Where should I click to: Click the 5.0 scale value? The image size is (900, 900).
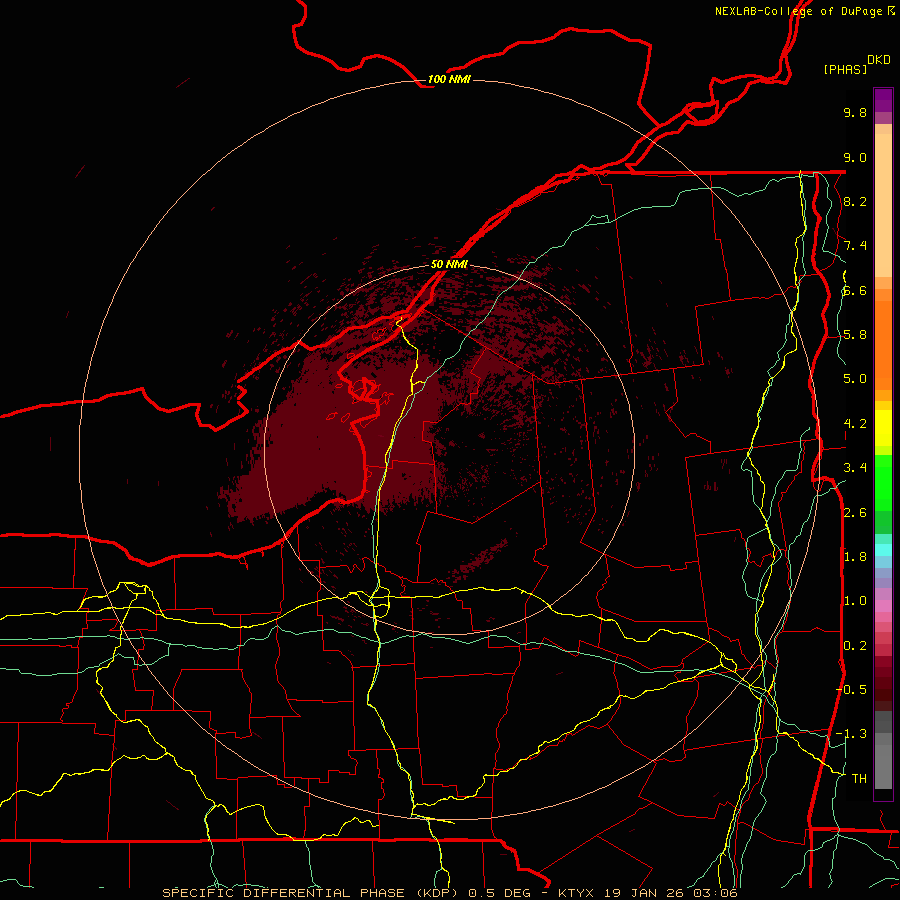coord(855,379)
